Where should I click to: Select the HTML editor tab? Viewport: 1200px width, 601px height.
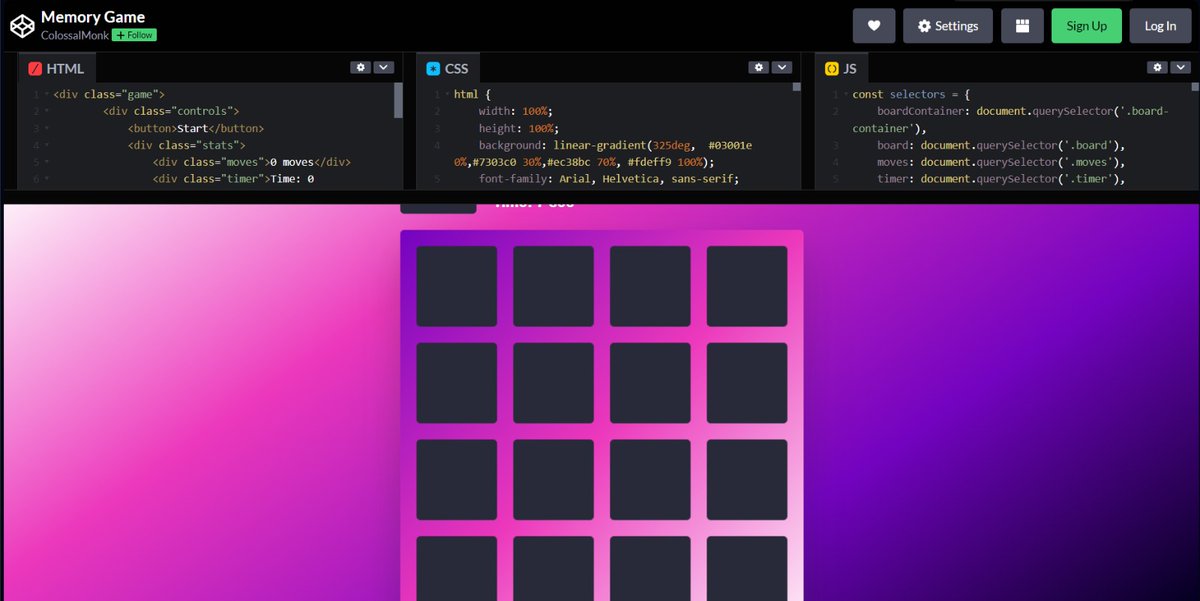[x=57, y=68]
